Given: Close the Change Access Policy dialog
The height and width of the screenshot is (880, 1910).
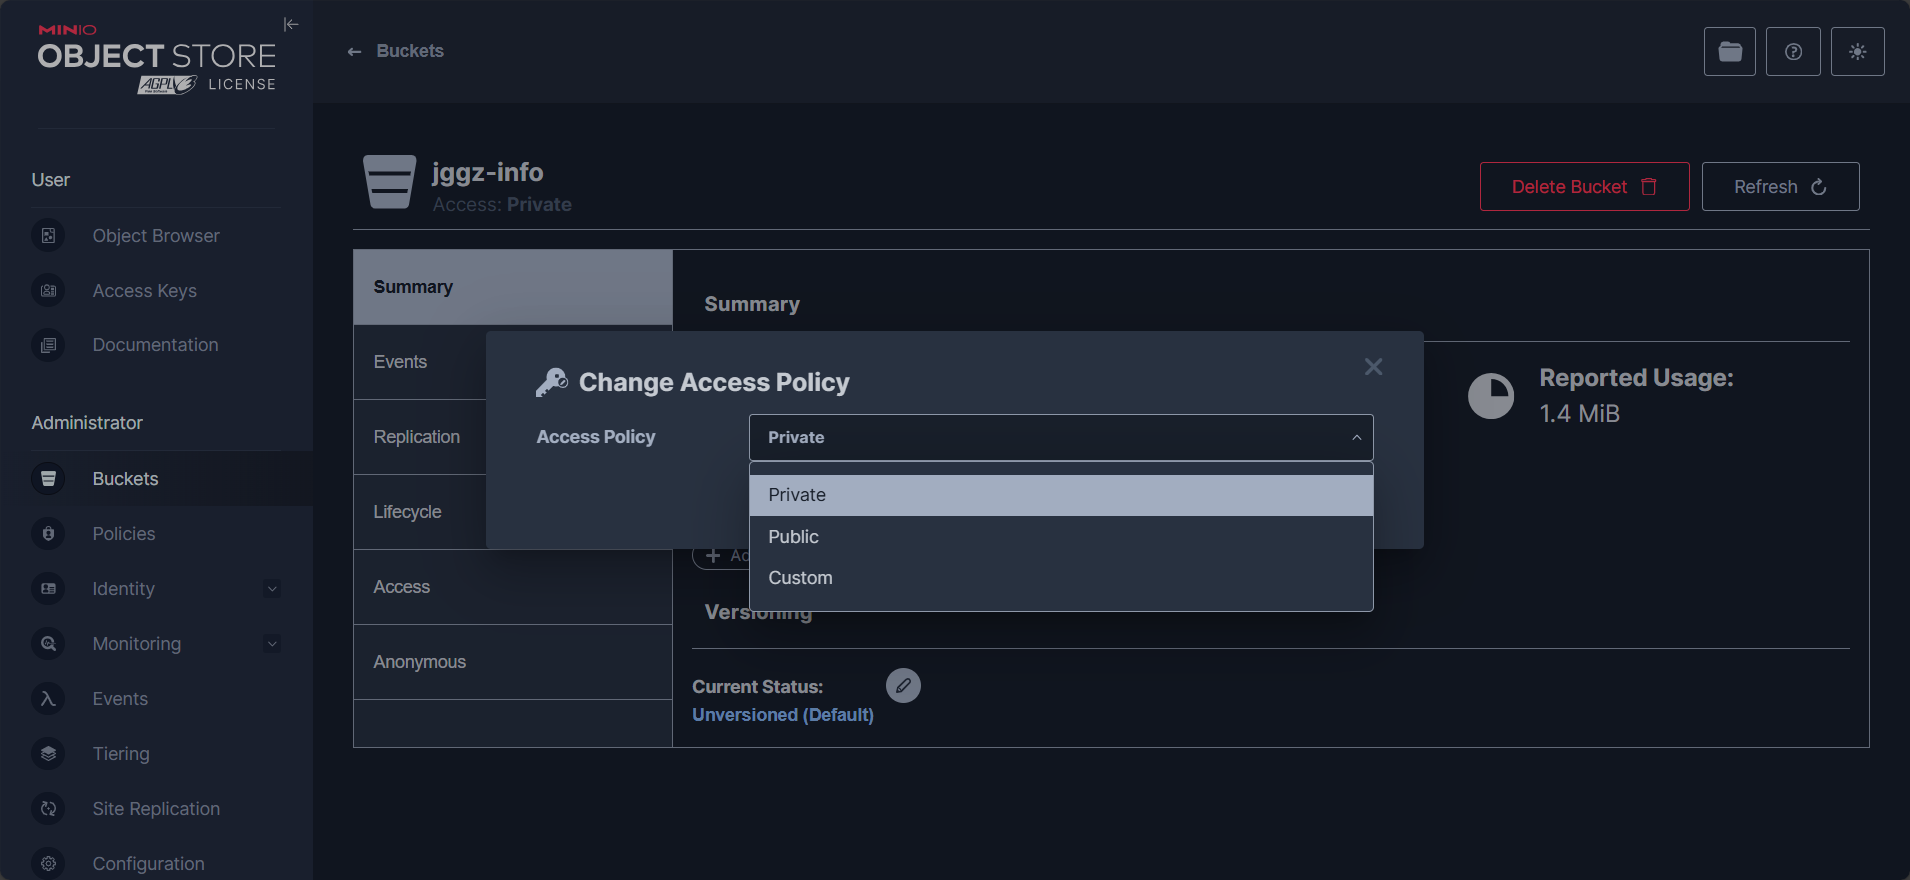Looking at the screenshot, I should point(1373,367).
